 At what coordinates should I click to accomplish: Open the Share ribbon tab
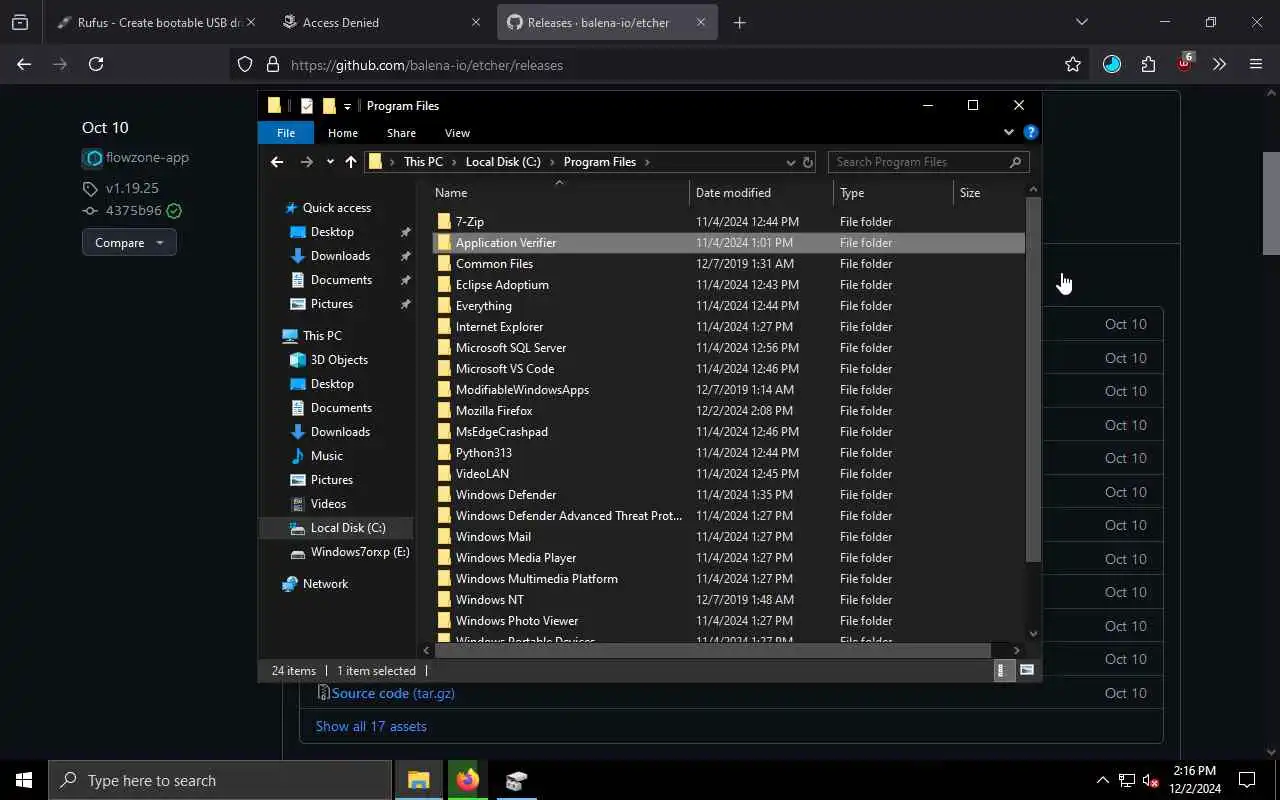click(x=401, y=132)
